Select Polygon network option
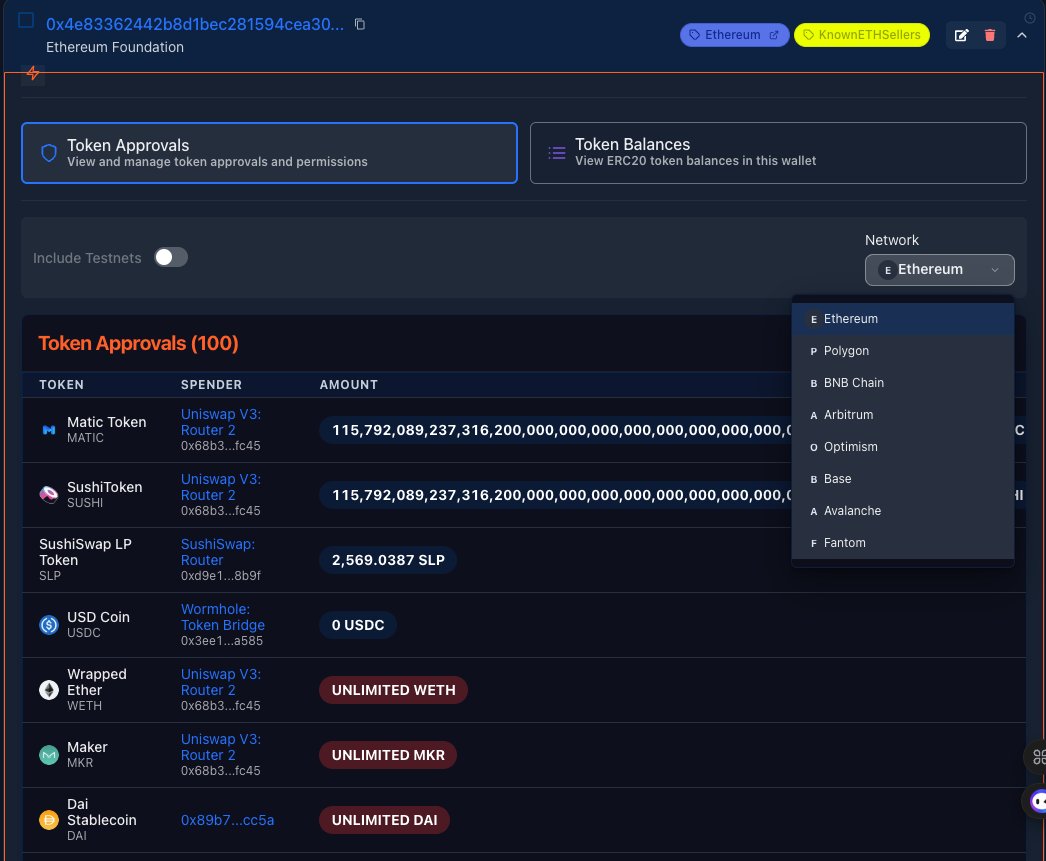The height and width of the screenshot is (861, 1046). (x=903, y=351)
